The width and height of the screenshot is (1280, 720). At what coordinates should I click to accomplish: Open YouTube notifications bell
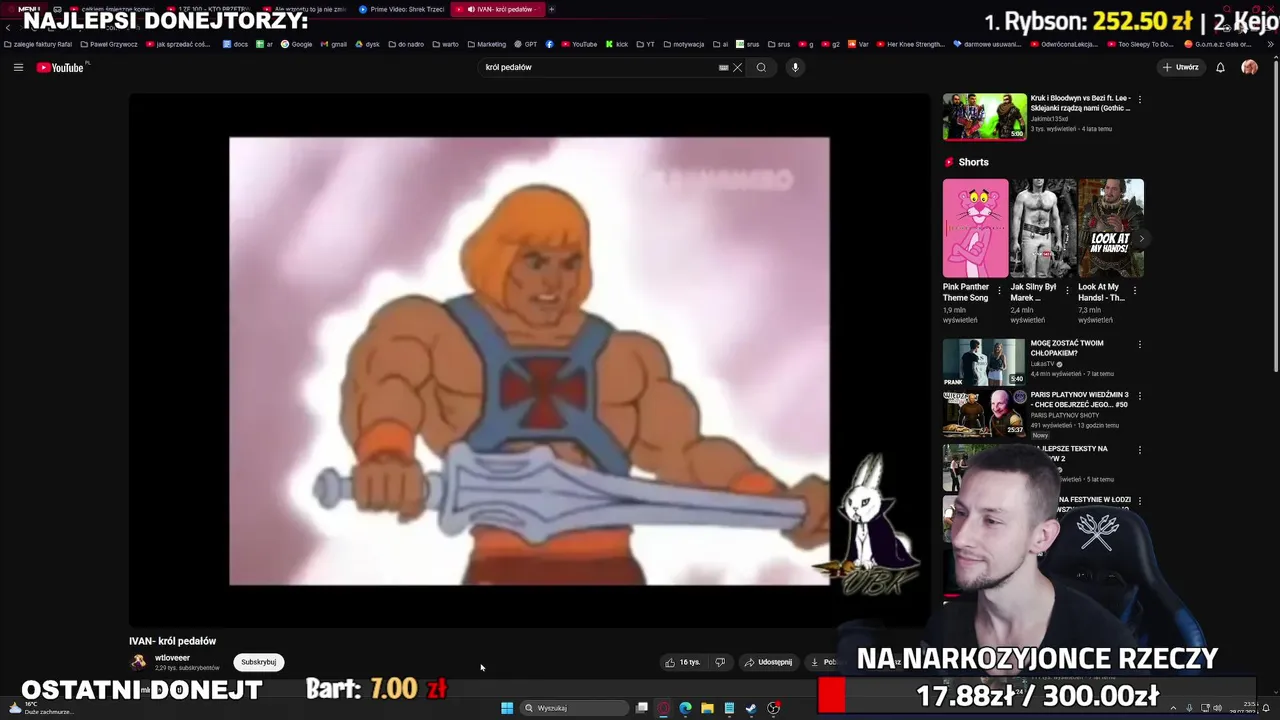click(1220, 67)
